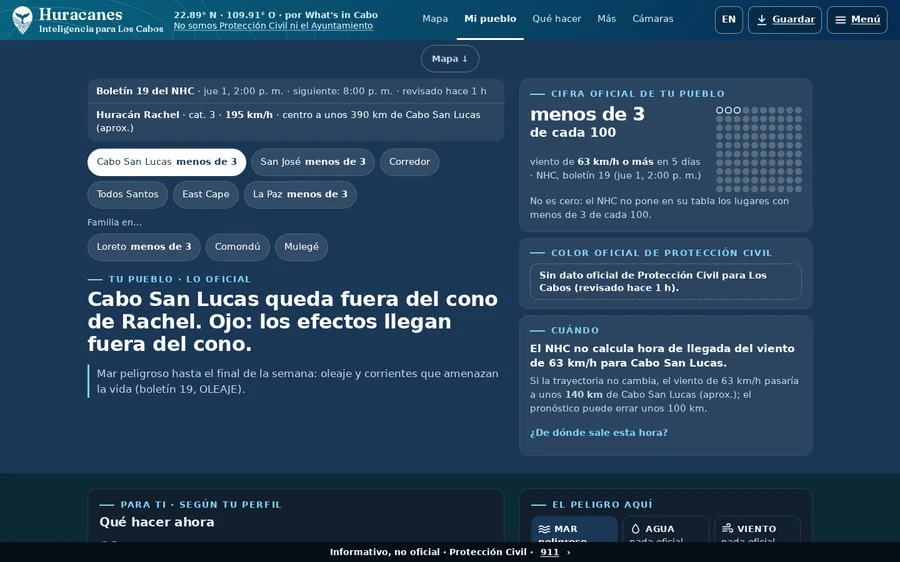Click the 'Familia en...' label
900x562 pixels.
point(114,222)
